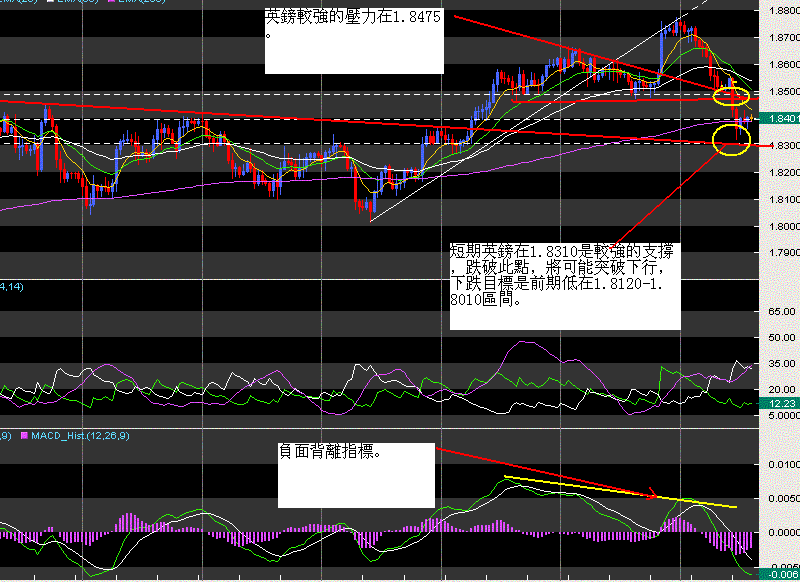Click the green 1.8401 current price tag
800x582 pixels.
[780, 118]
